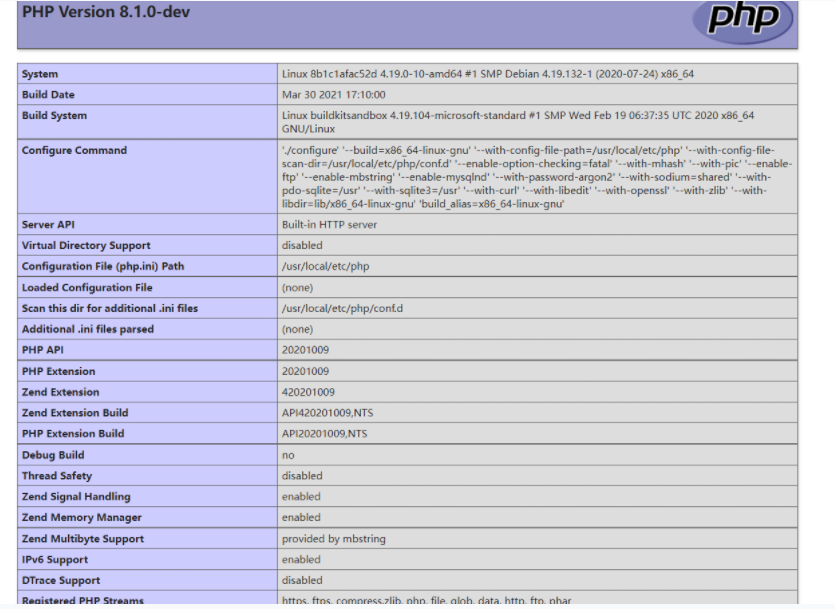This screenshot has width=835, height=609.
Task: Select the 'Linux buildkitsandbox' build system value
Action: pyautogui.click(x=518, y=122)
